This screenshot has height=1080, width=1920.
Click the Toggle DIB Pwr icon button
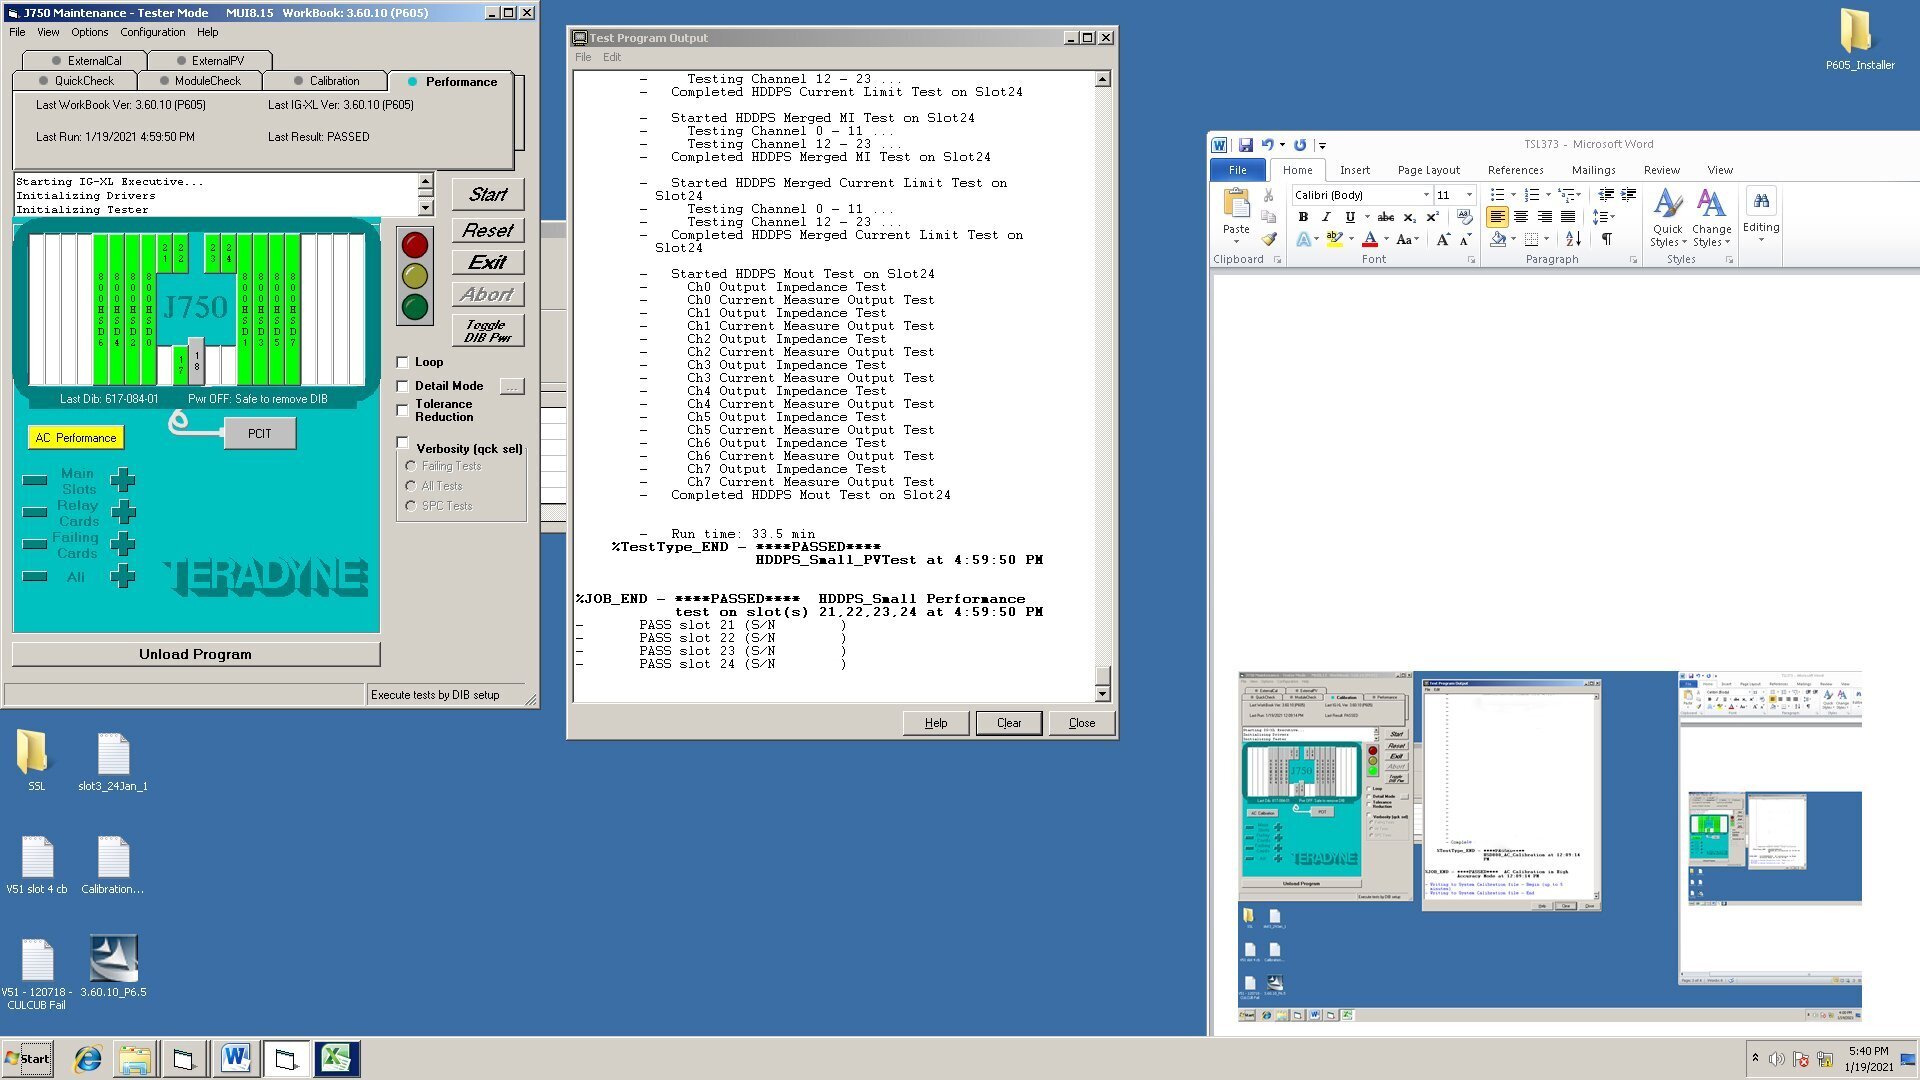tap(487, 330)
